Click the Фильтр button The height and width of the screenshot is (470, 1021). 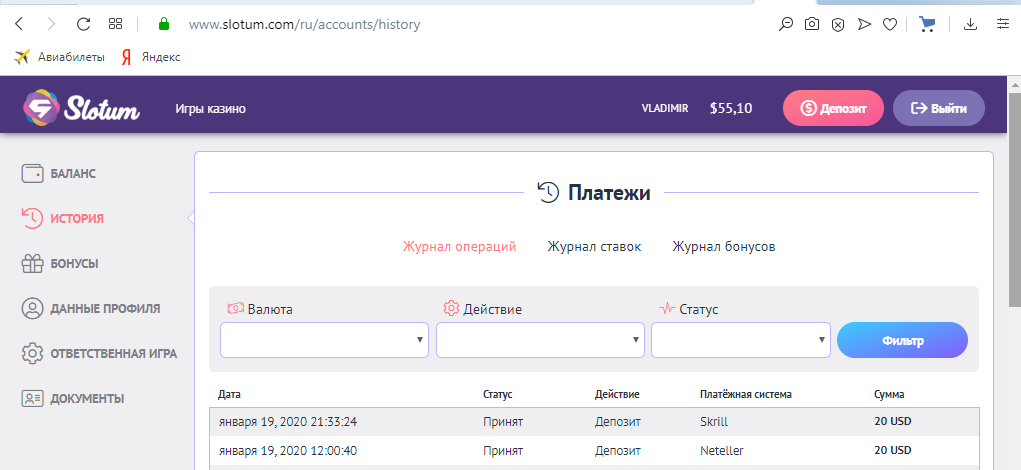pyautogui.click(x=902, y=340)
